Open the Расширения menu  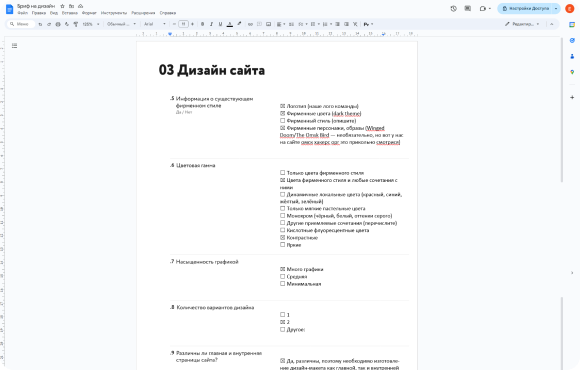click(x=144, y=13)
